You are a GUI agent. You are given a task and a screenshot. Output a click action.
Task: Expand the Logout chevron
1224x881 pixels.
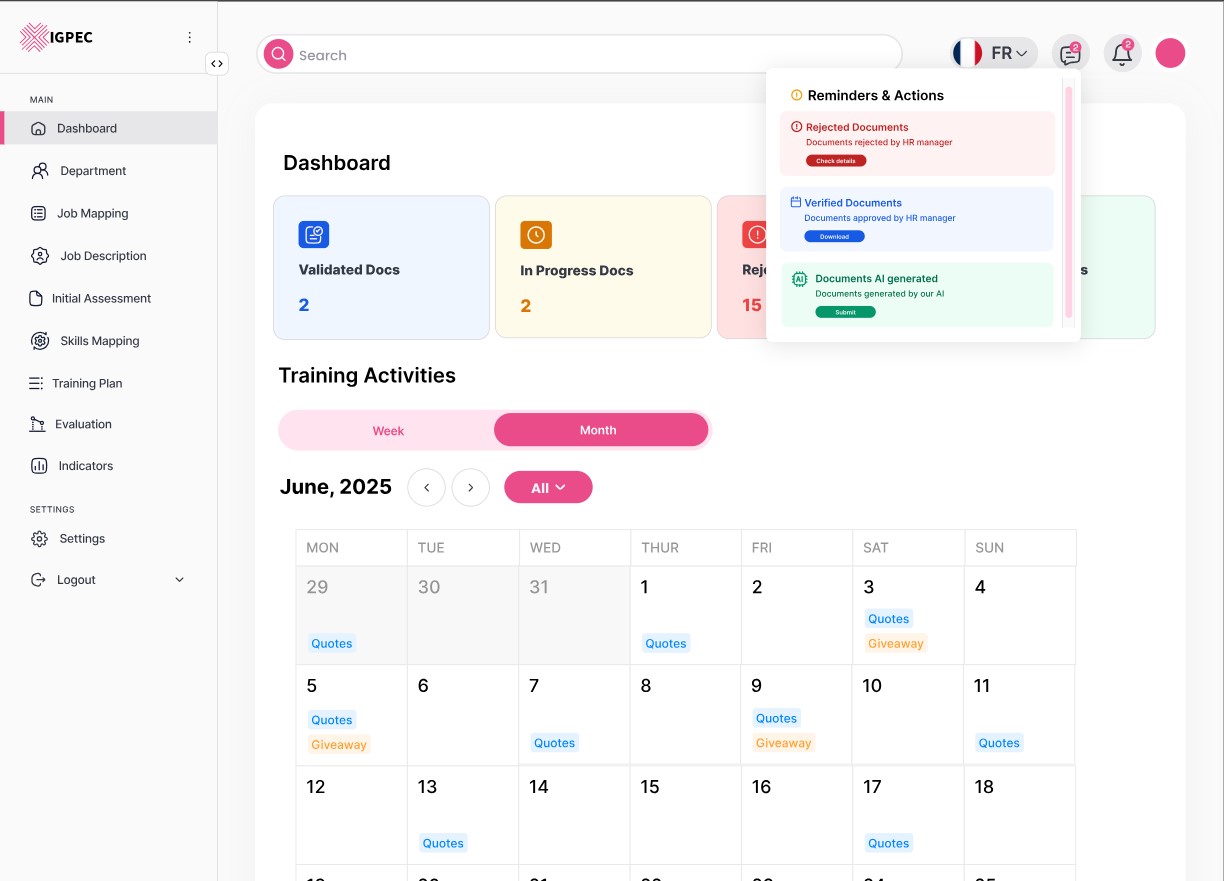[x=180, y=580]
